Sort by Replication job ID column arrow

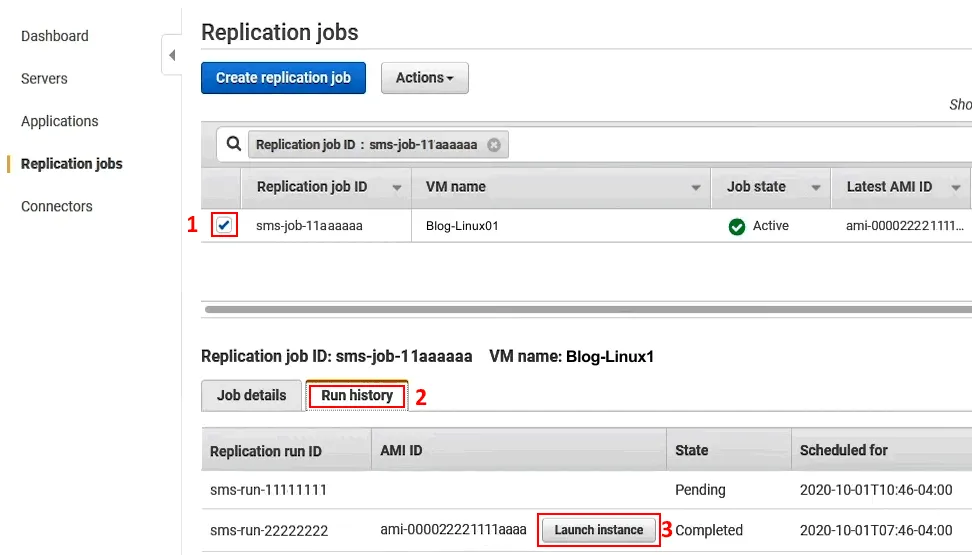[x=397, y=188]
